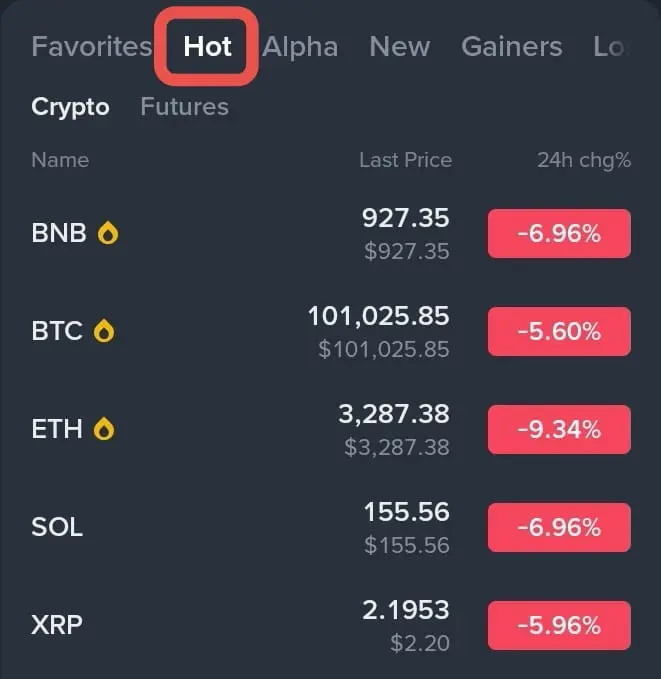Click XRP's -5.96% change badge
The image size is (661, 679).
click(x=559, y=626)
